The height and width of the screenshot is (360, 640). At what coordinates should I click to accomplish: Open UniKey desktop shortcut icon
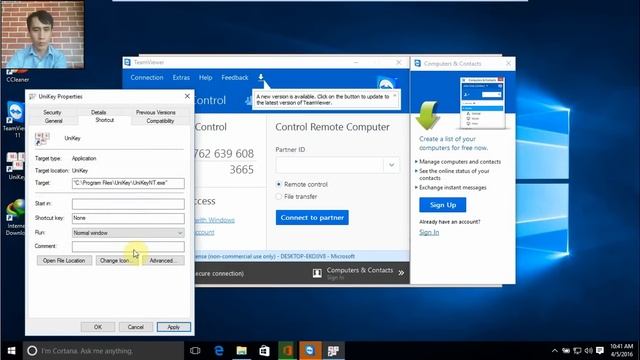click(x=16, y=166)
